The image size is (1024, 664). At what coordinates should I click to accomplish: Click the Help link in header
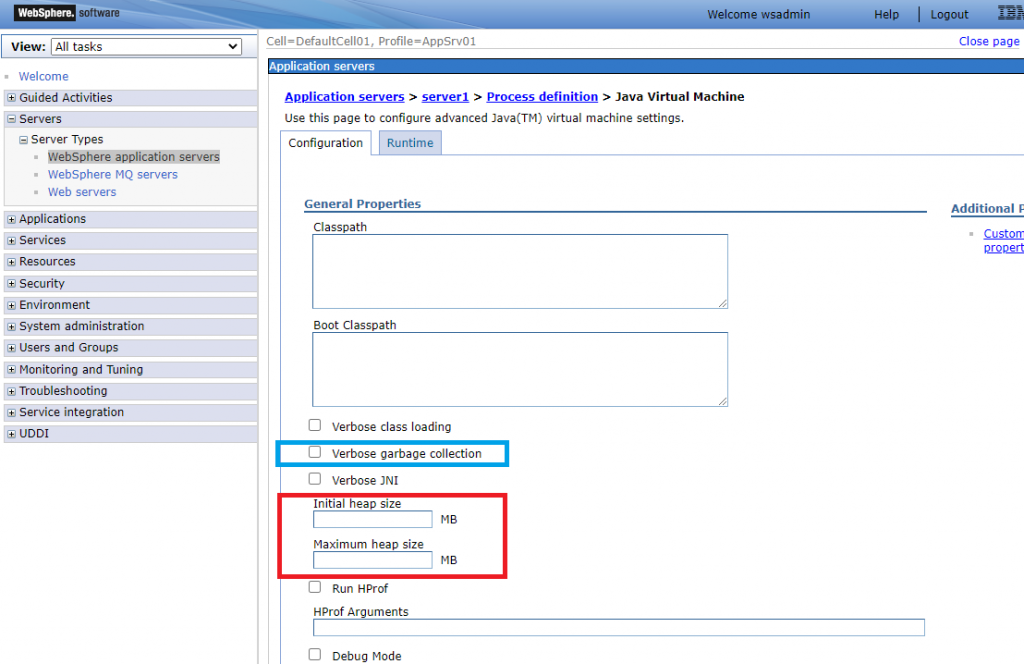click(x=886, y=14)
